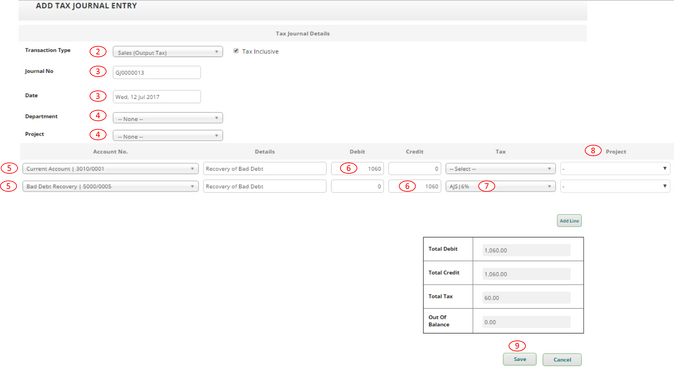Click the Credit field showing 1060
Screen dimensions: 674x368
(x=414, y=187)
